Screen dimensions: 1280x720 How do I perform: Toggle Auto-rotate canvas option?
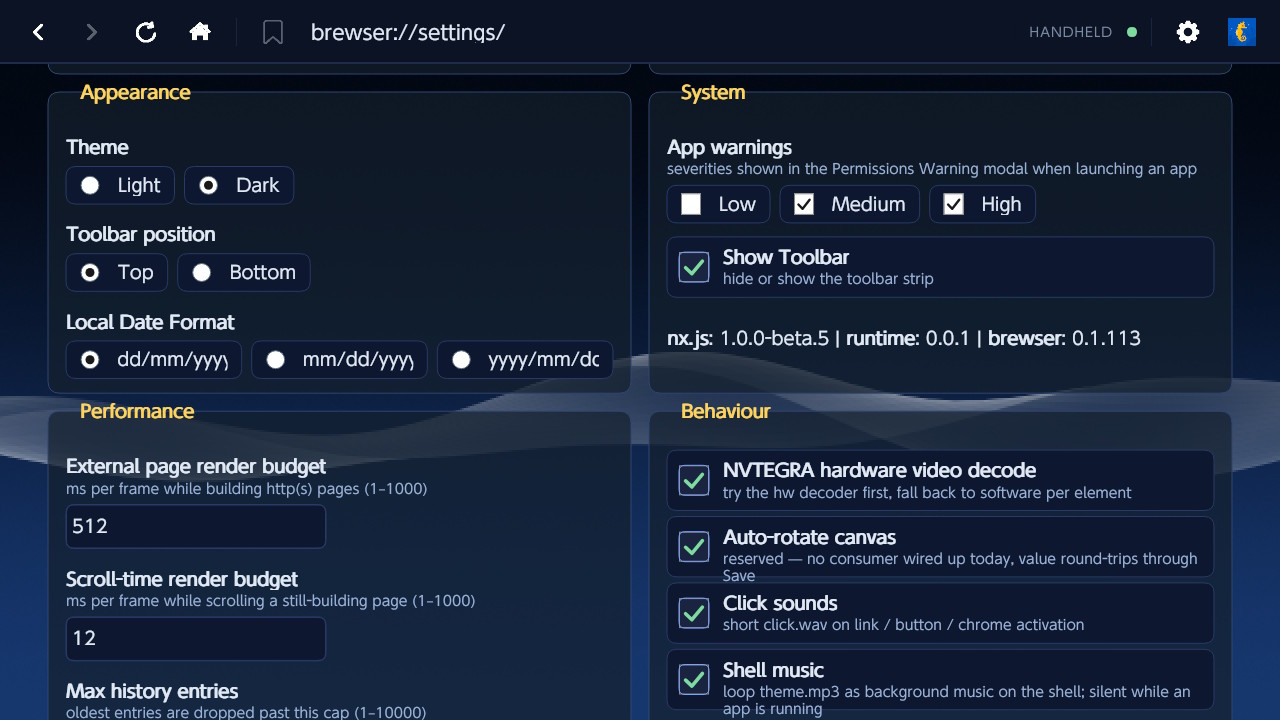pos(694,547)
